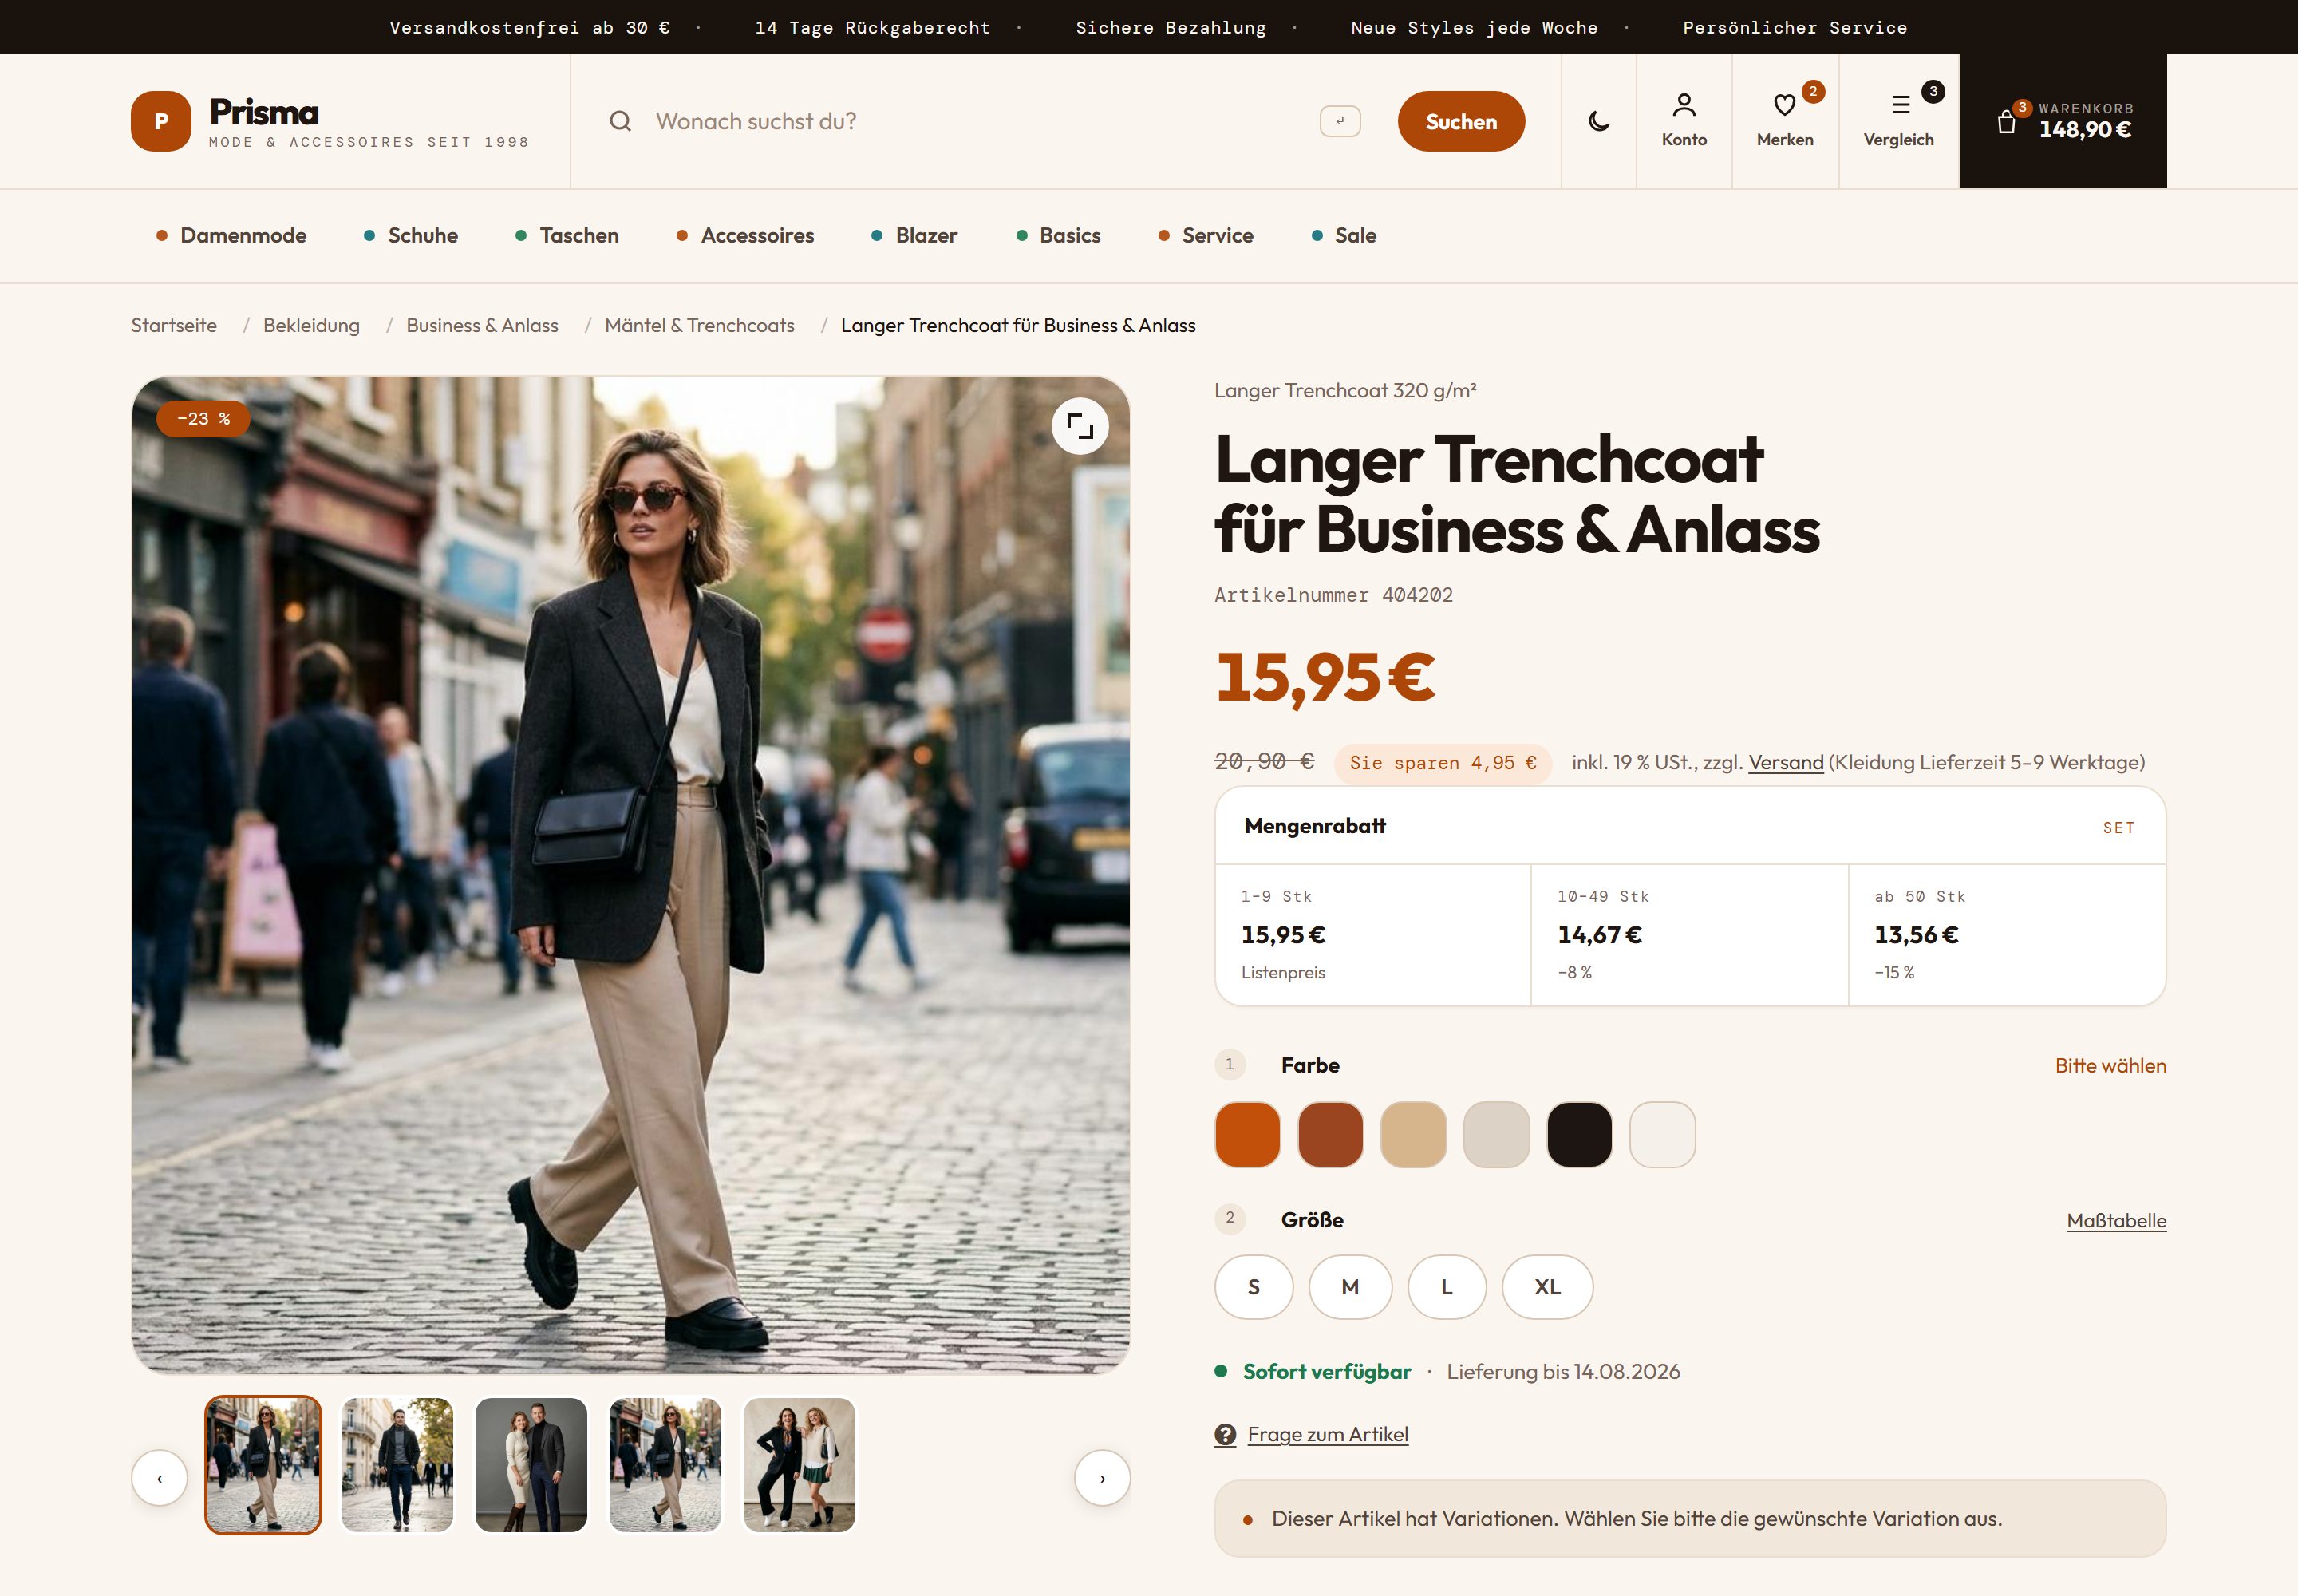Screen dimensions: 2298x1596
Task: Go to Bekleidung breadcrumb
Action: [311, 325]
